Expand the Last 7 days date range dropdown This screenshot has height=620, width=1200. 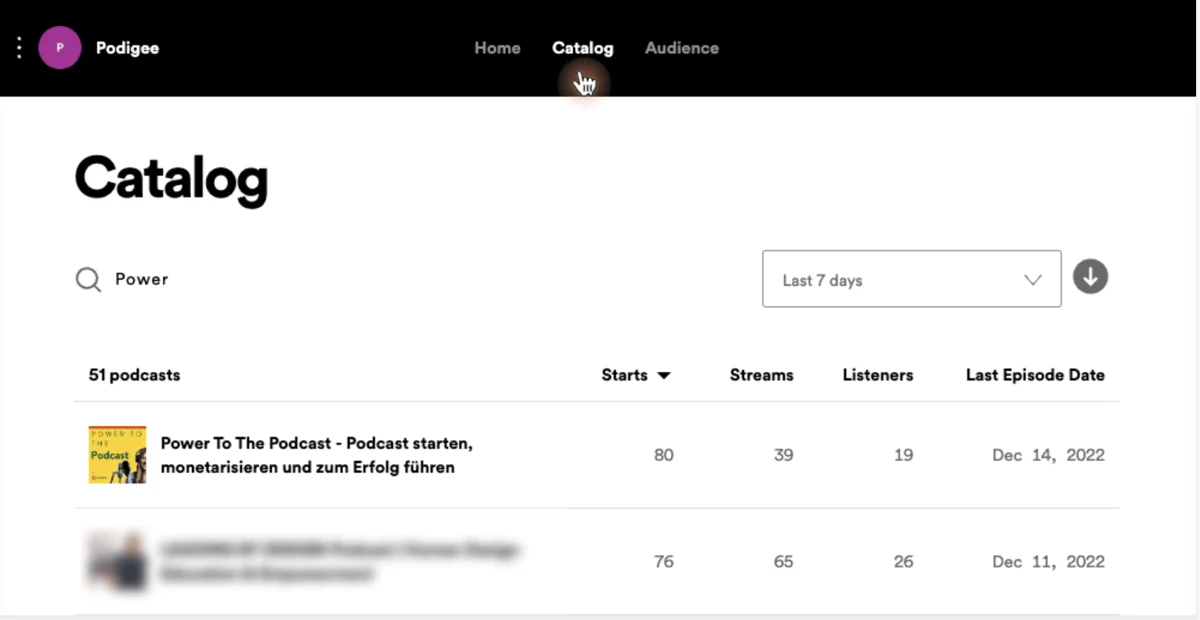point(912,279)
